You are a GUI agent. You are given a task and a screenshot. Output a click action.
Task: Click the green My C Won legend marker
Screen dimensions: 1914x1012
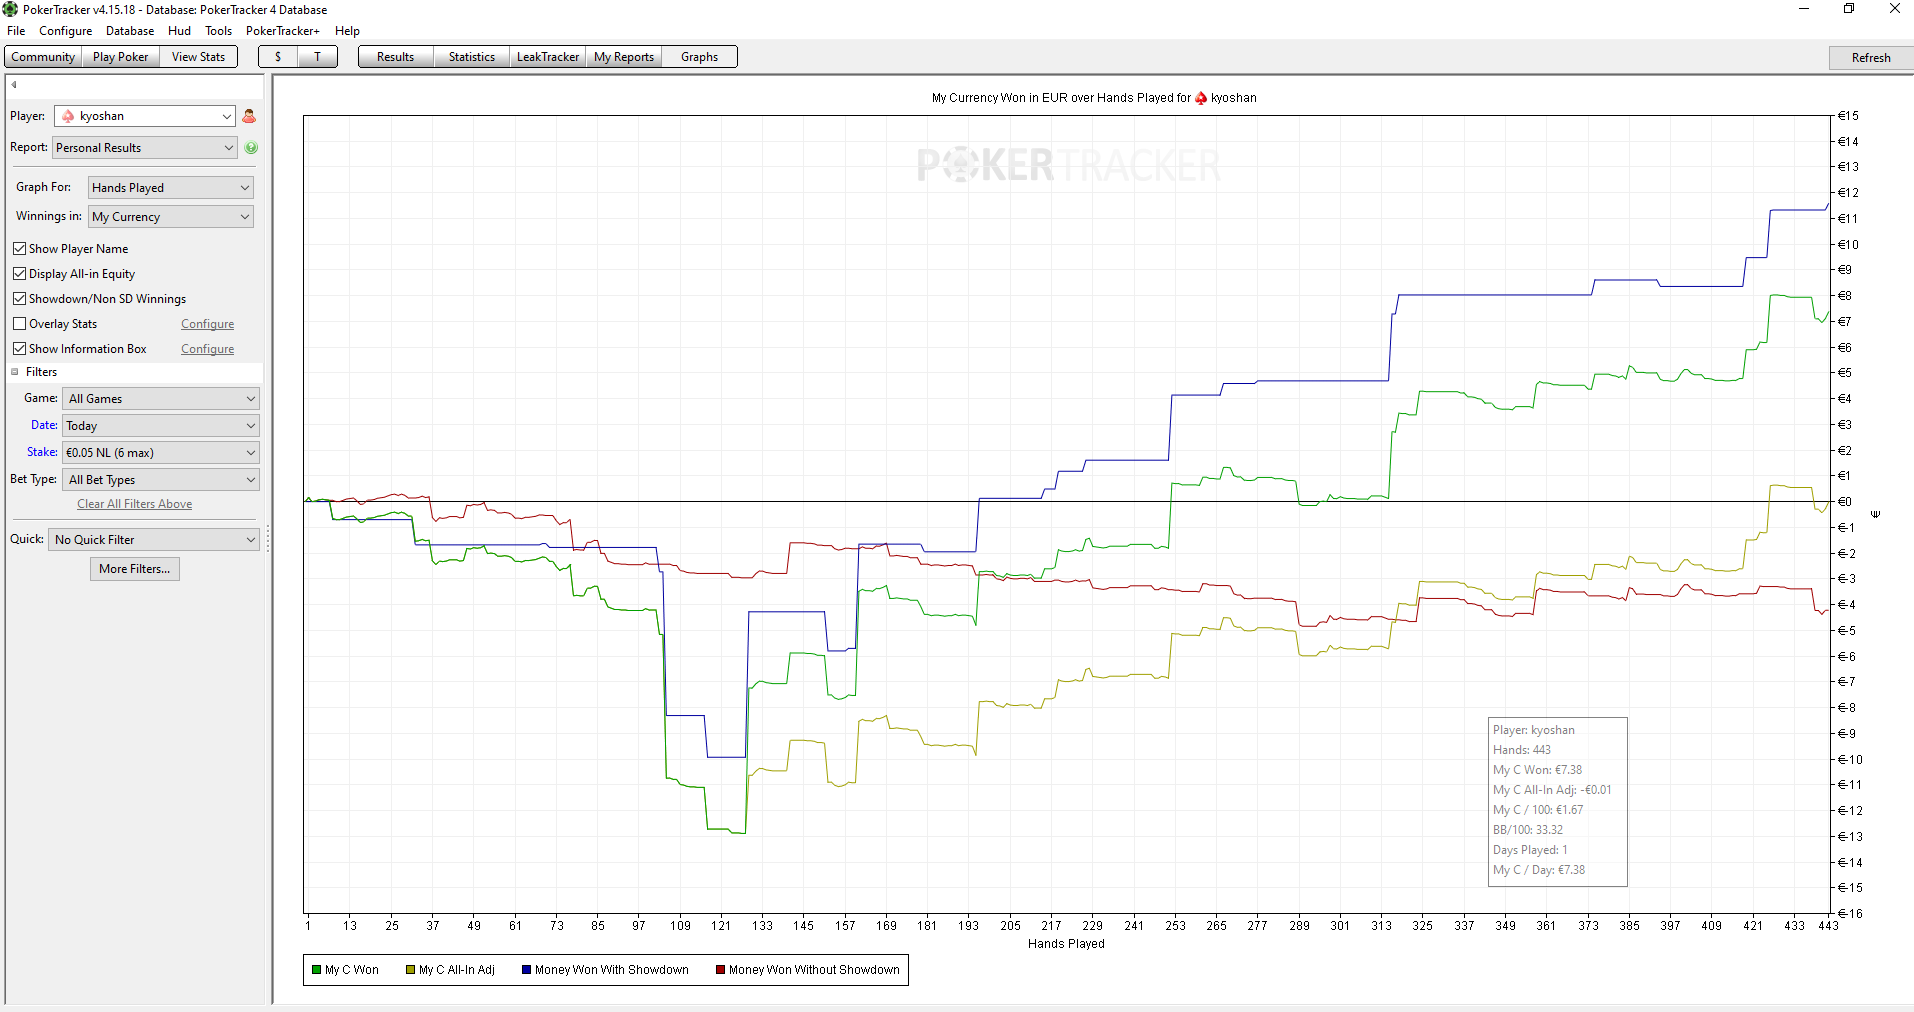point(316,970)
